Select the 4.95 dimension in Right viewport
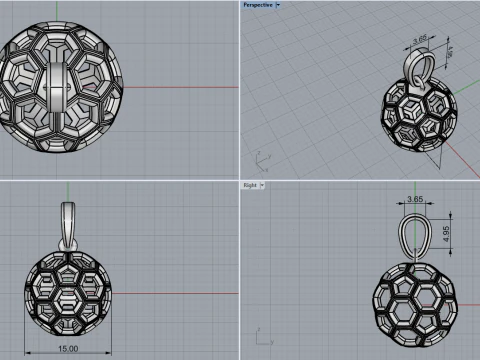Screen dimensions: 480x360 point(447,234)
